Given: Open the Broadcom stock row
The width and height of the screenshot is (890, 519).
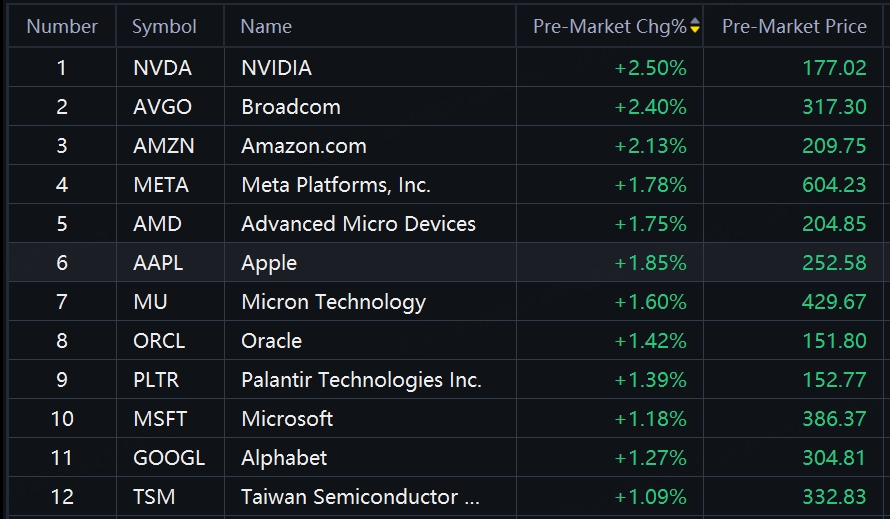Looking at the screenshot, I should point(291,107).
